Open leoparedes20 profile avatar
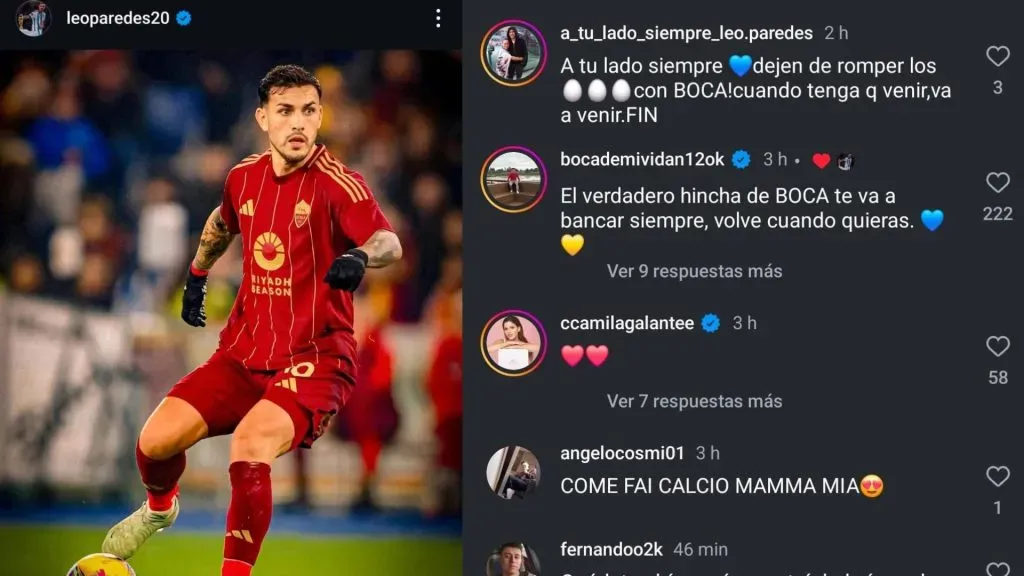 [x=33, y=18]
